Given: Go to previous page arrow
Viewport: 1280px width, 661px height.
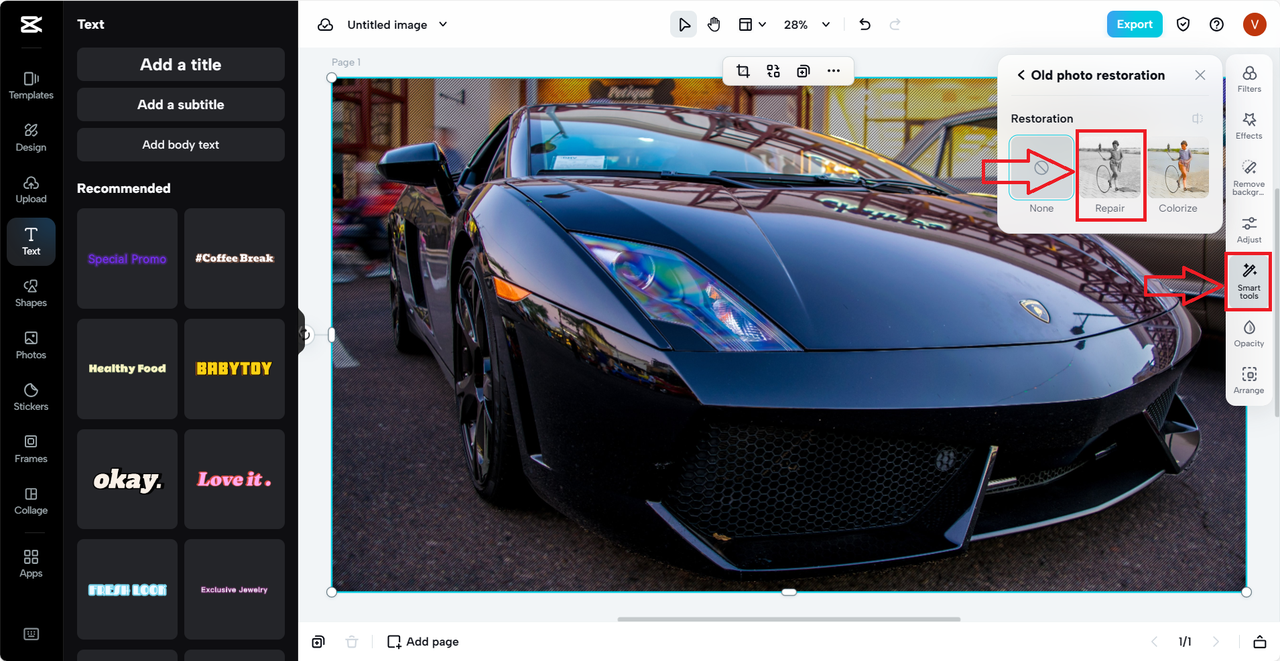Looking at the screenshot, I should click(x=1154, y=641).
